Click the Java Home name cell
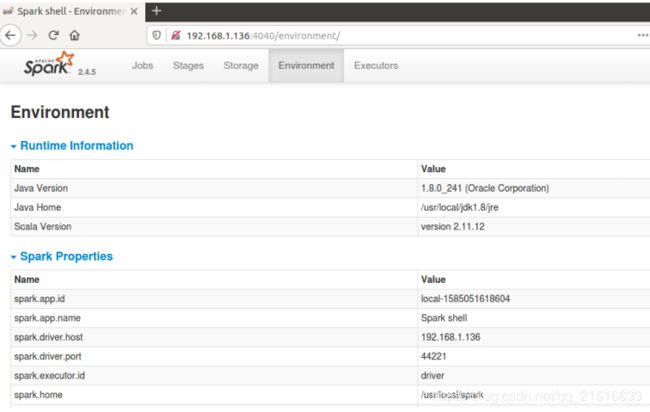The width and height of the screenshot is (650, 412). click(x=214, y=207)
